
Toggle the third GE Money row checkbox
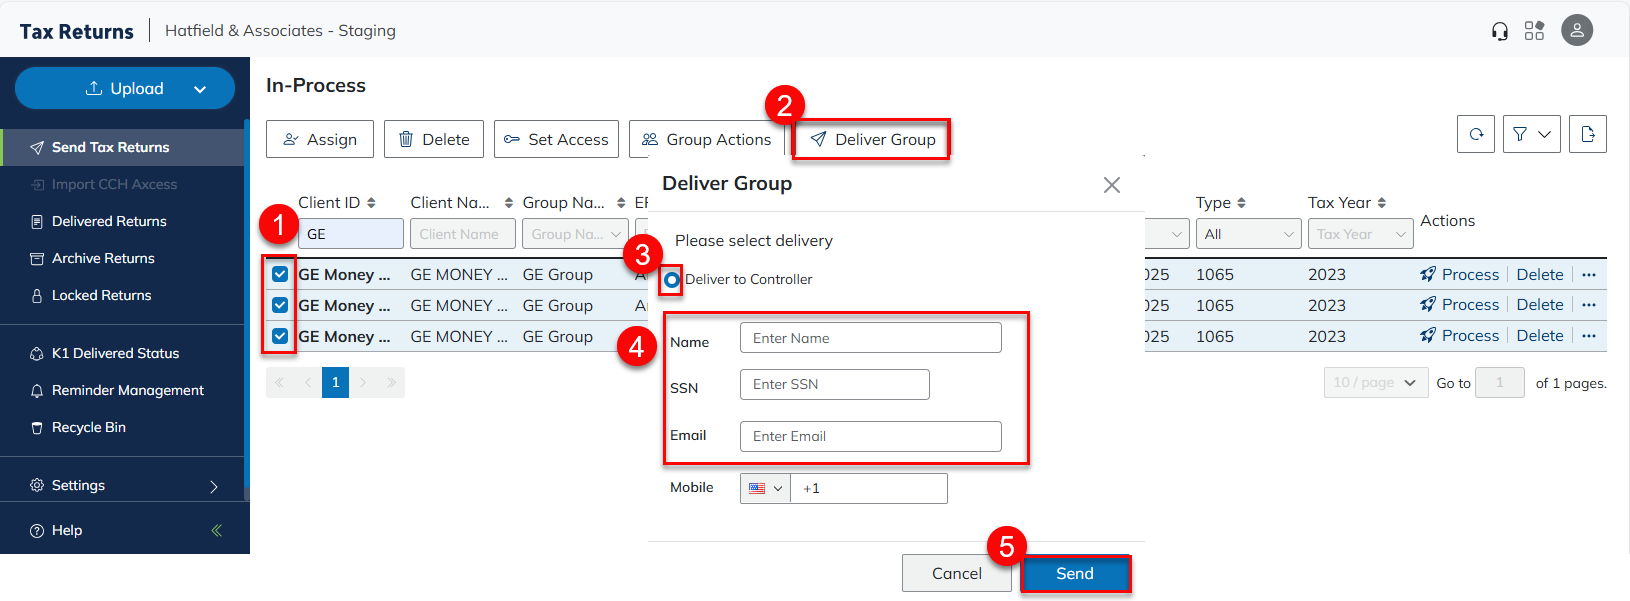280,336
